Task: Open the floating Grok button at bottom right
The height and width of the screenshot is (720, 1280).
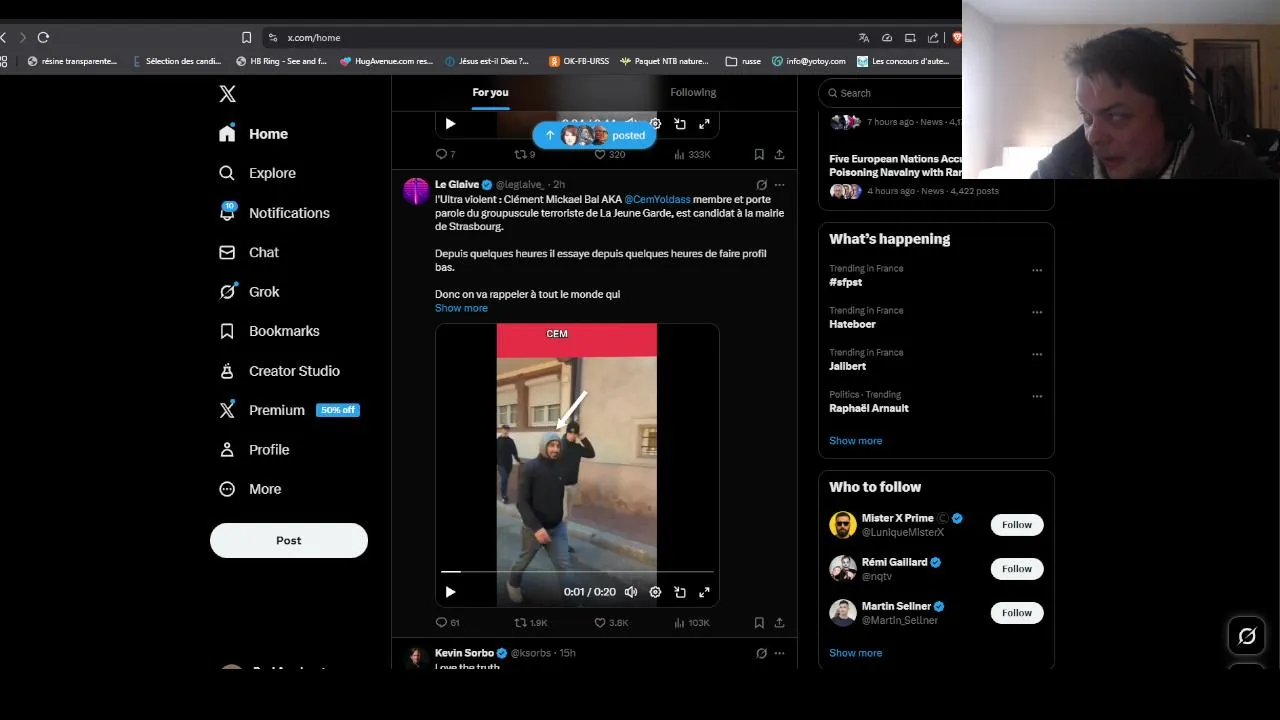Action: tap(1247, 636)
